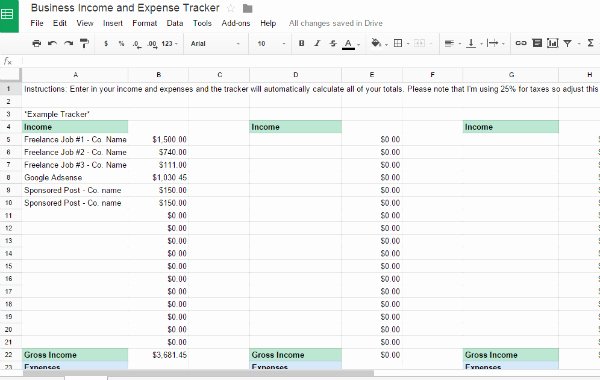Select column D header

295,75
